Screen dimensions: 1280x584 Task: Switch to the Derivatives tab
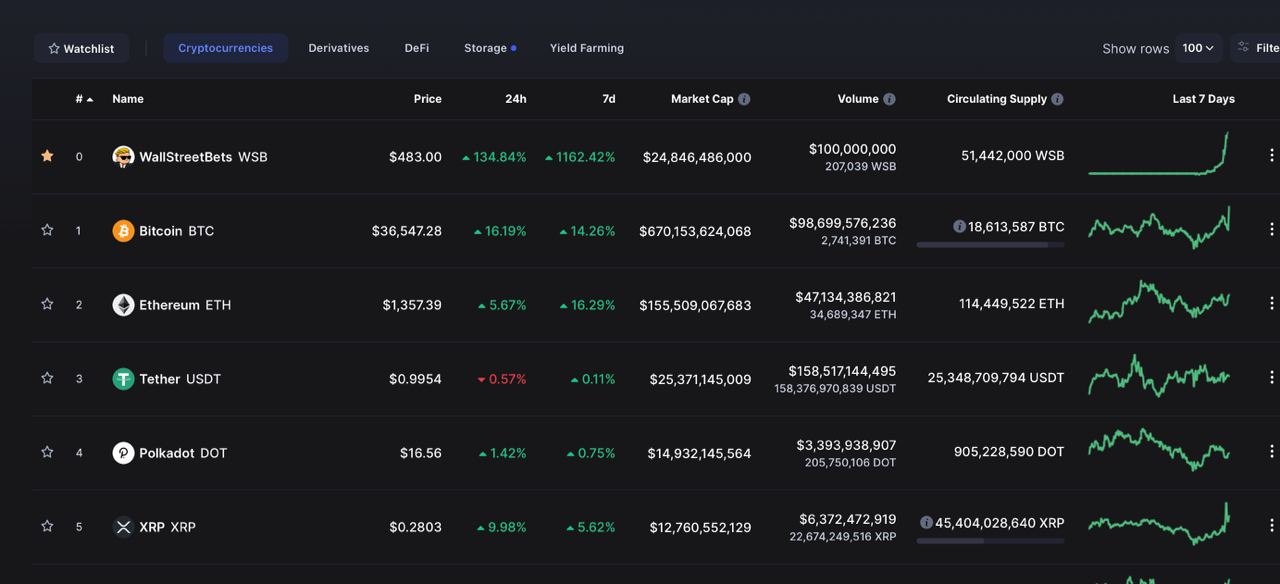339,48
